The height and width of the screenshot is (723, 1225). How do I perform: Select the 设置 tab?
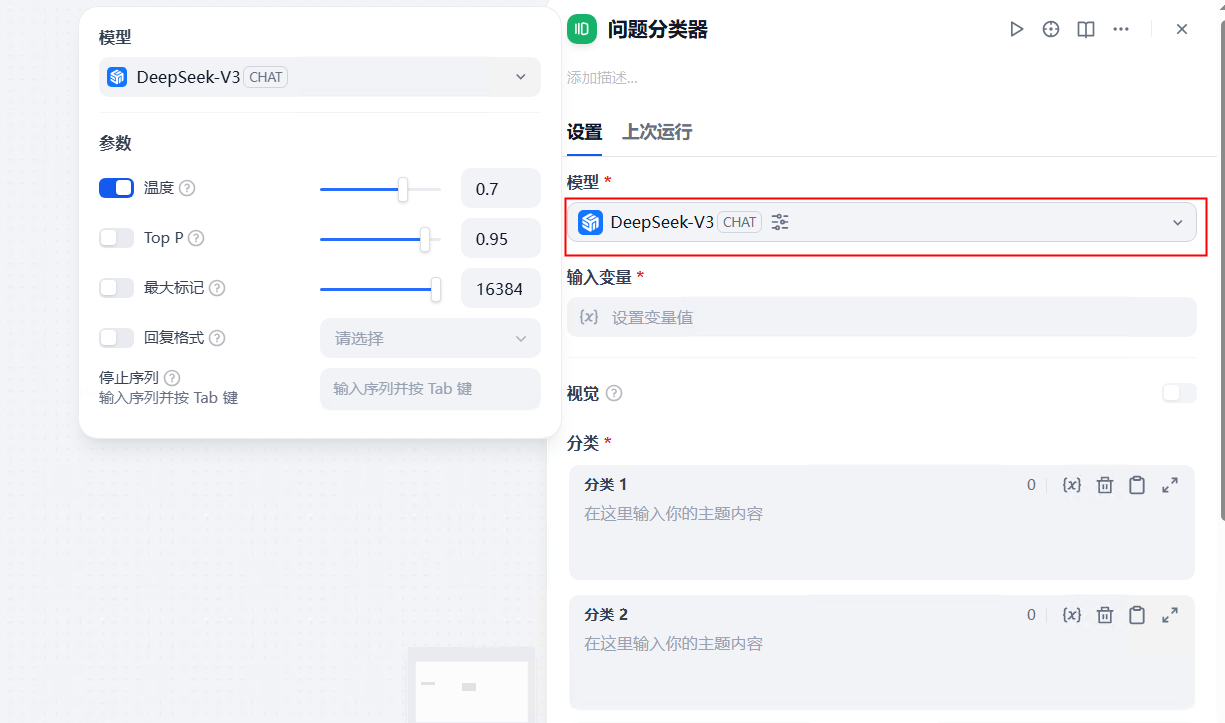tap(584, 131)
